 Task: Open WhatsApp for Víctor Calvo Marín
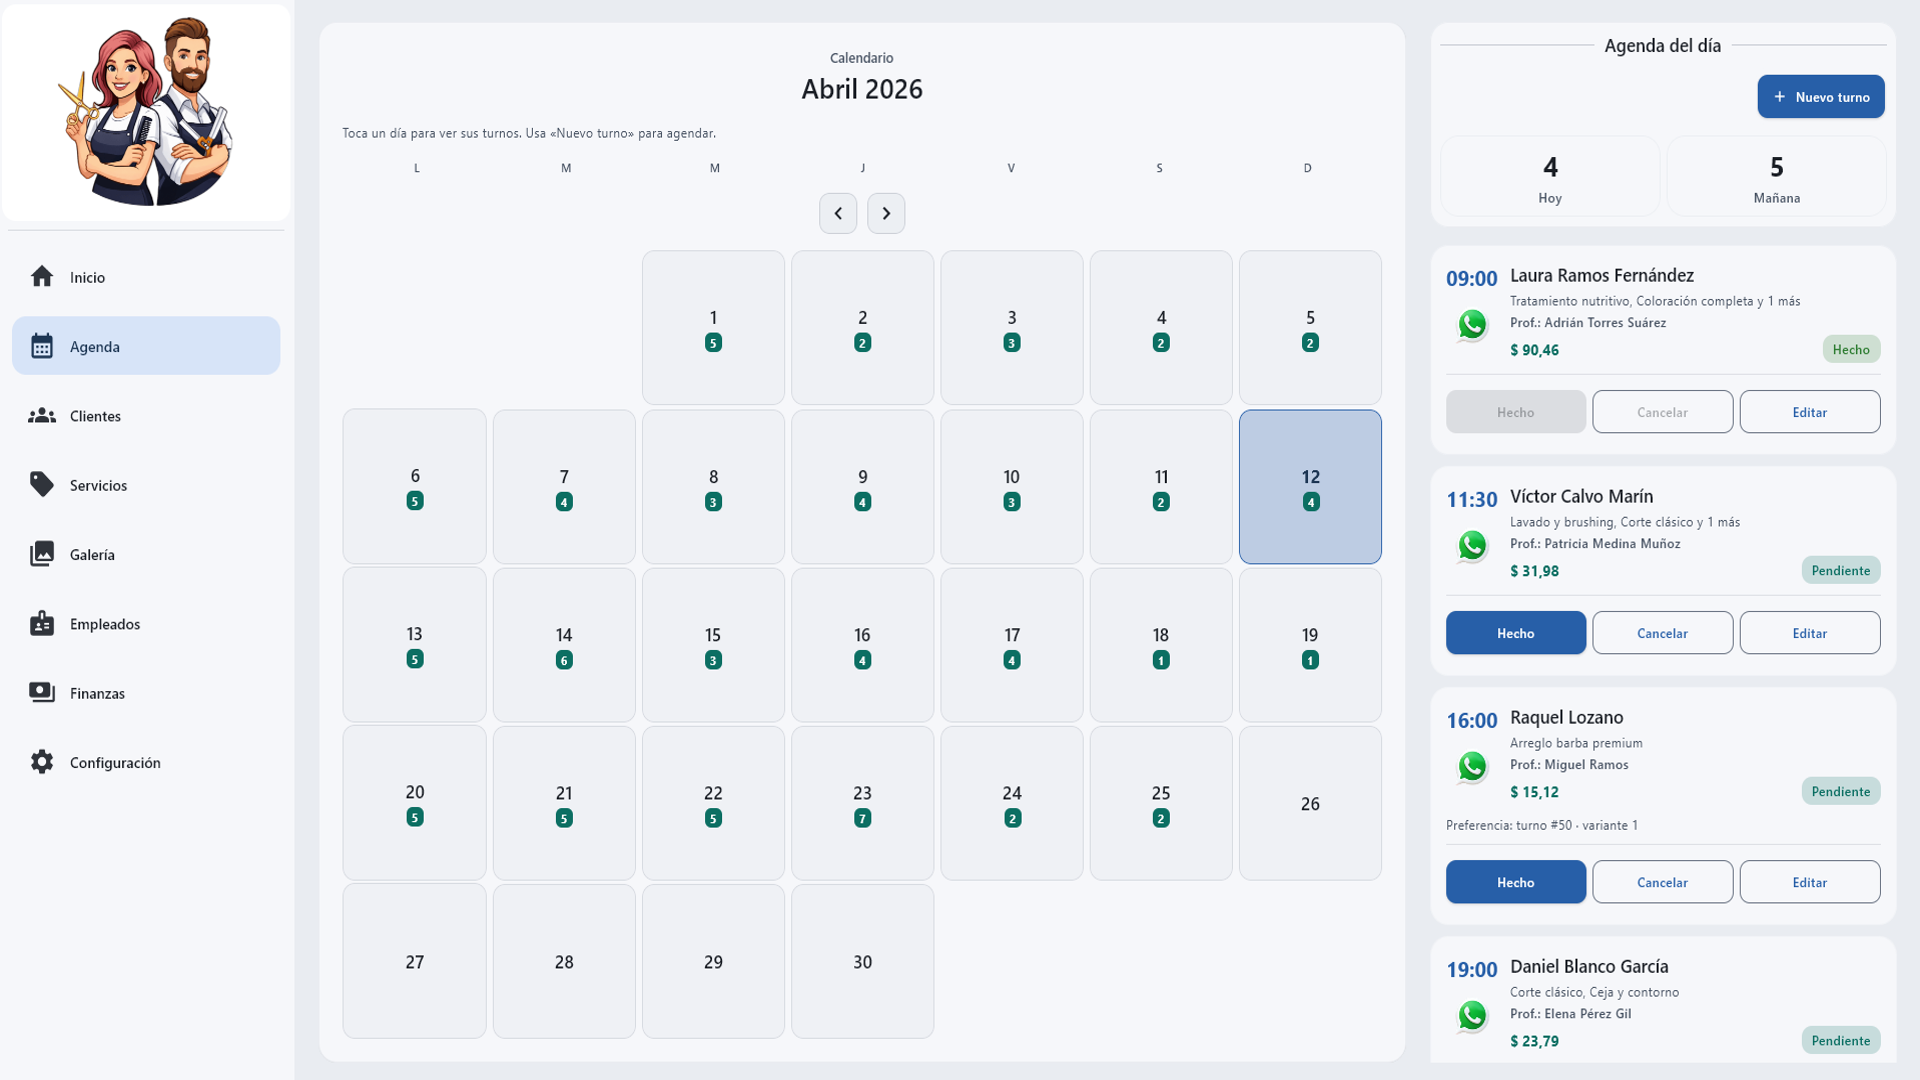coord(1472,546)
